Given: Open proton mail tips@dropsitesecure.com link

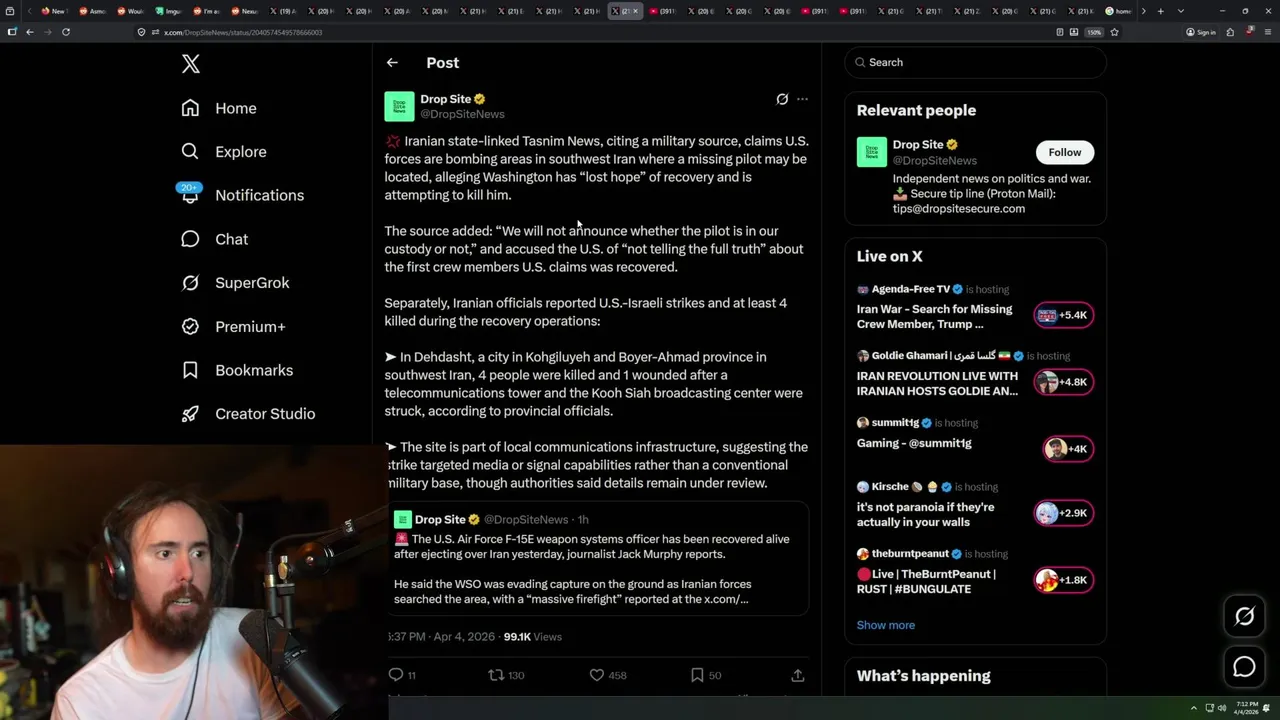Looking at the screenshot, I should pos(959,208).
